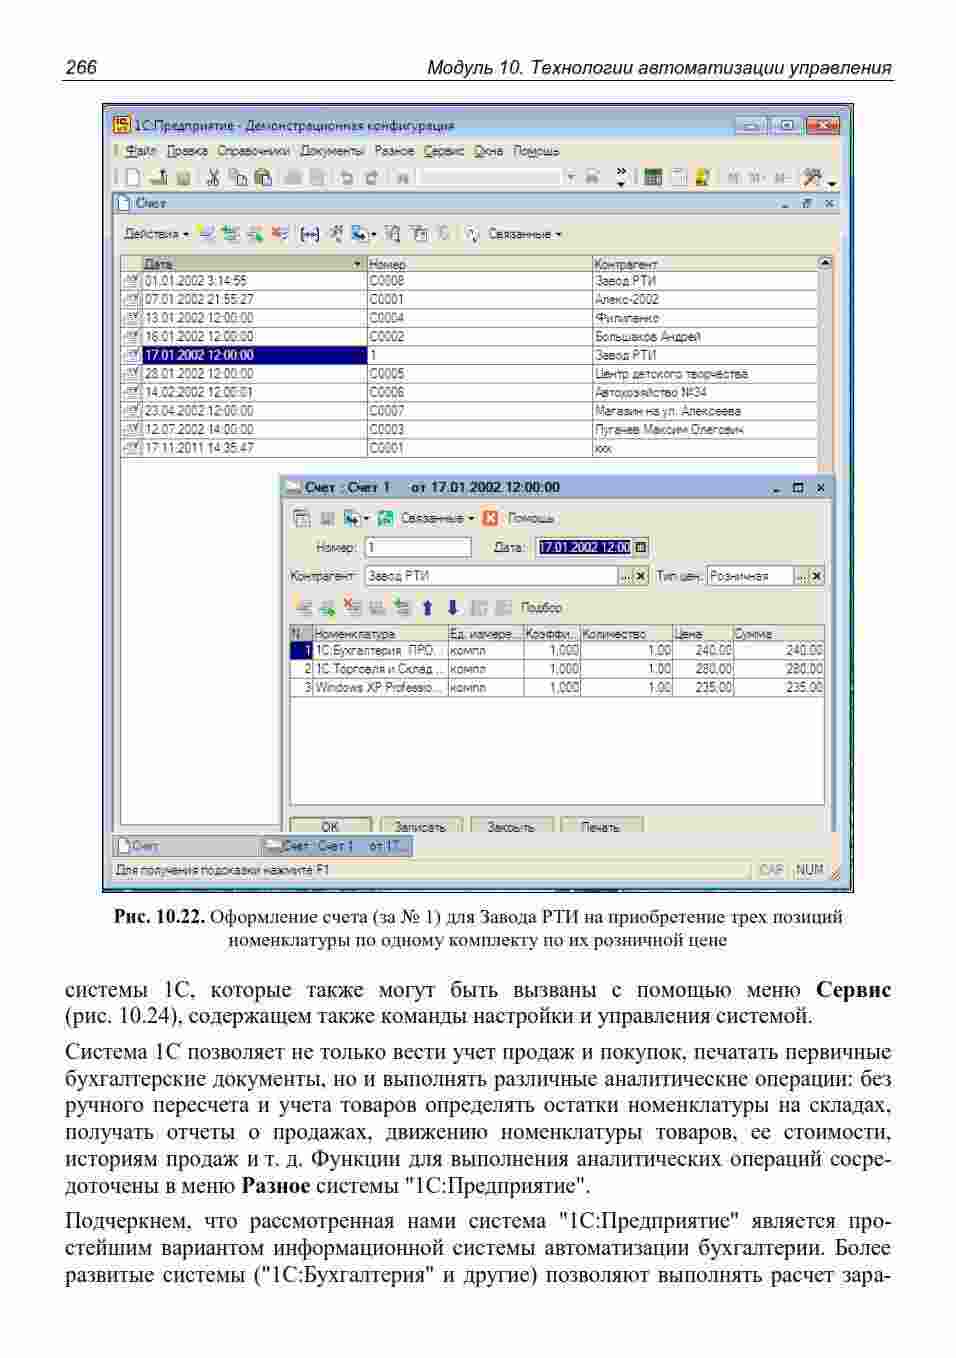Click the date interval icon in list toolbar

[x=310, y=234]
